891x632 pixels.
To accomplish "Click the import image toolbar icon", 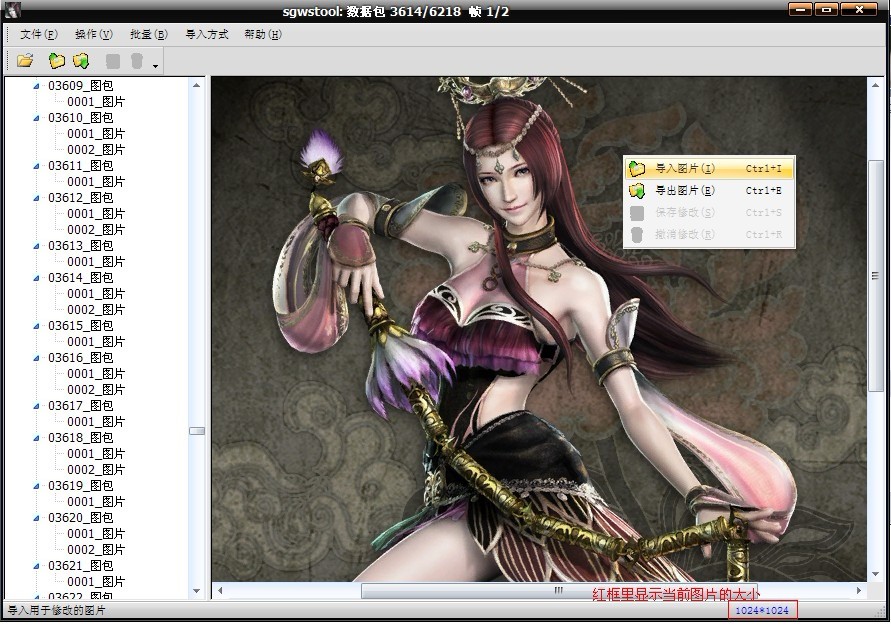I will coord(57,61).
